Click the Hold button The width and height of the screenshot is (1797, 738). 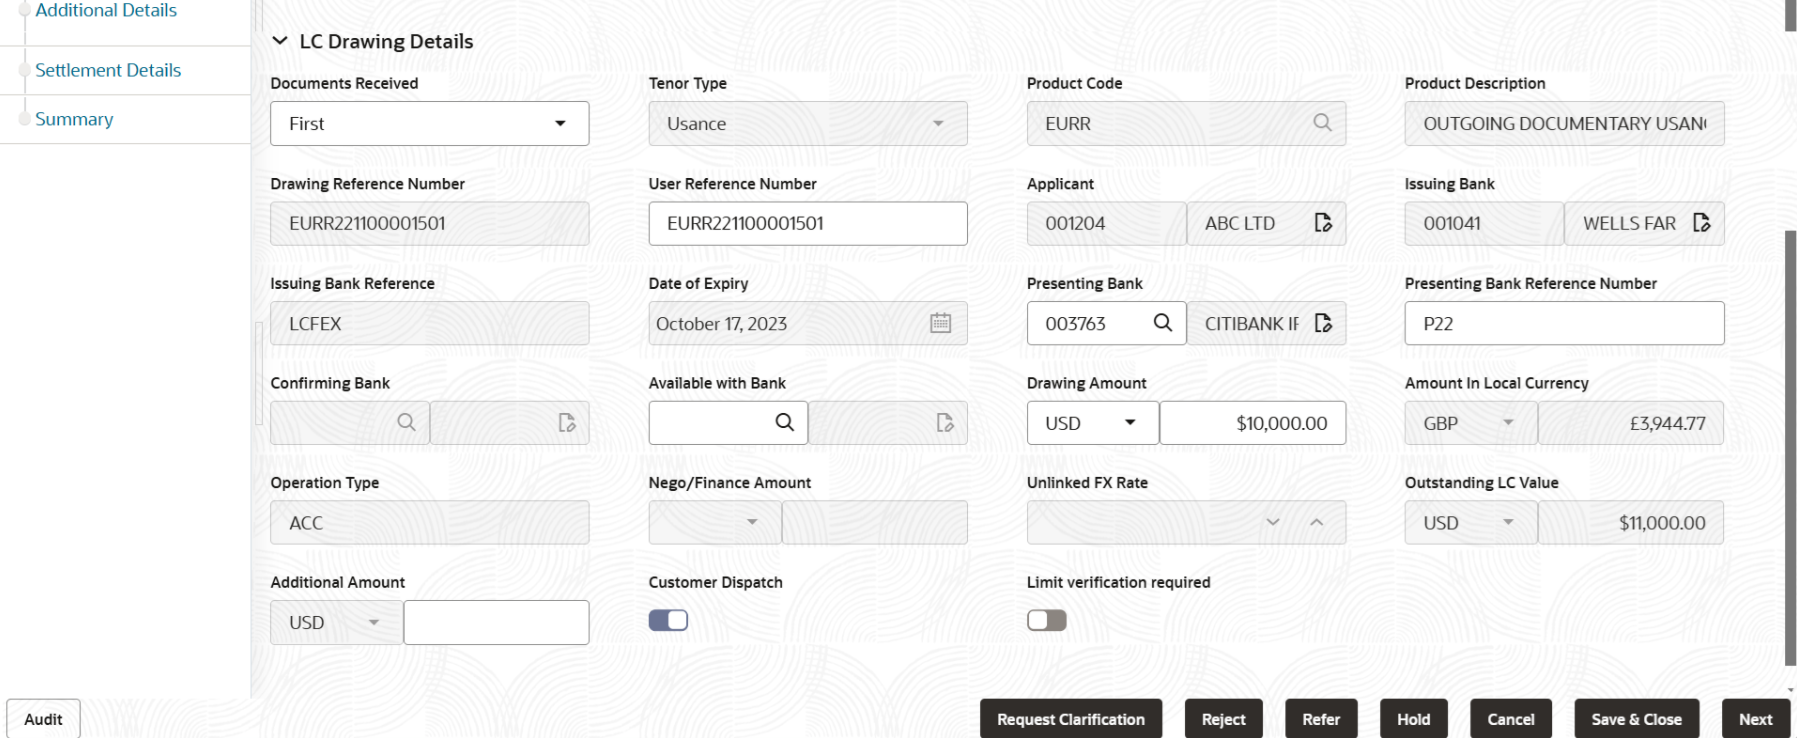coord(1413,719)
